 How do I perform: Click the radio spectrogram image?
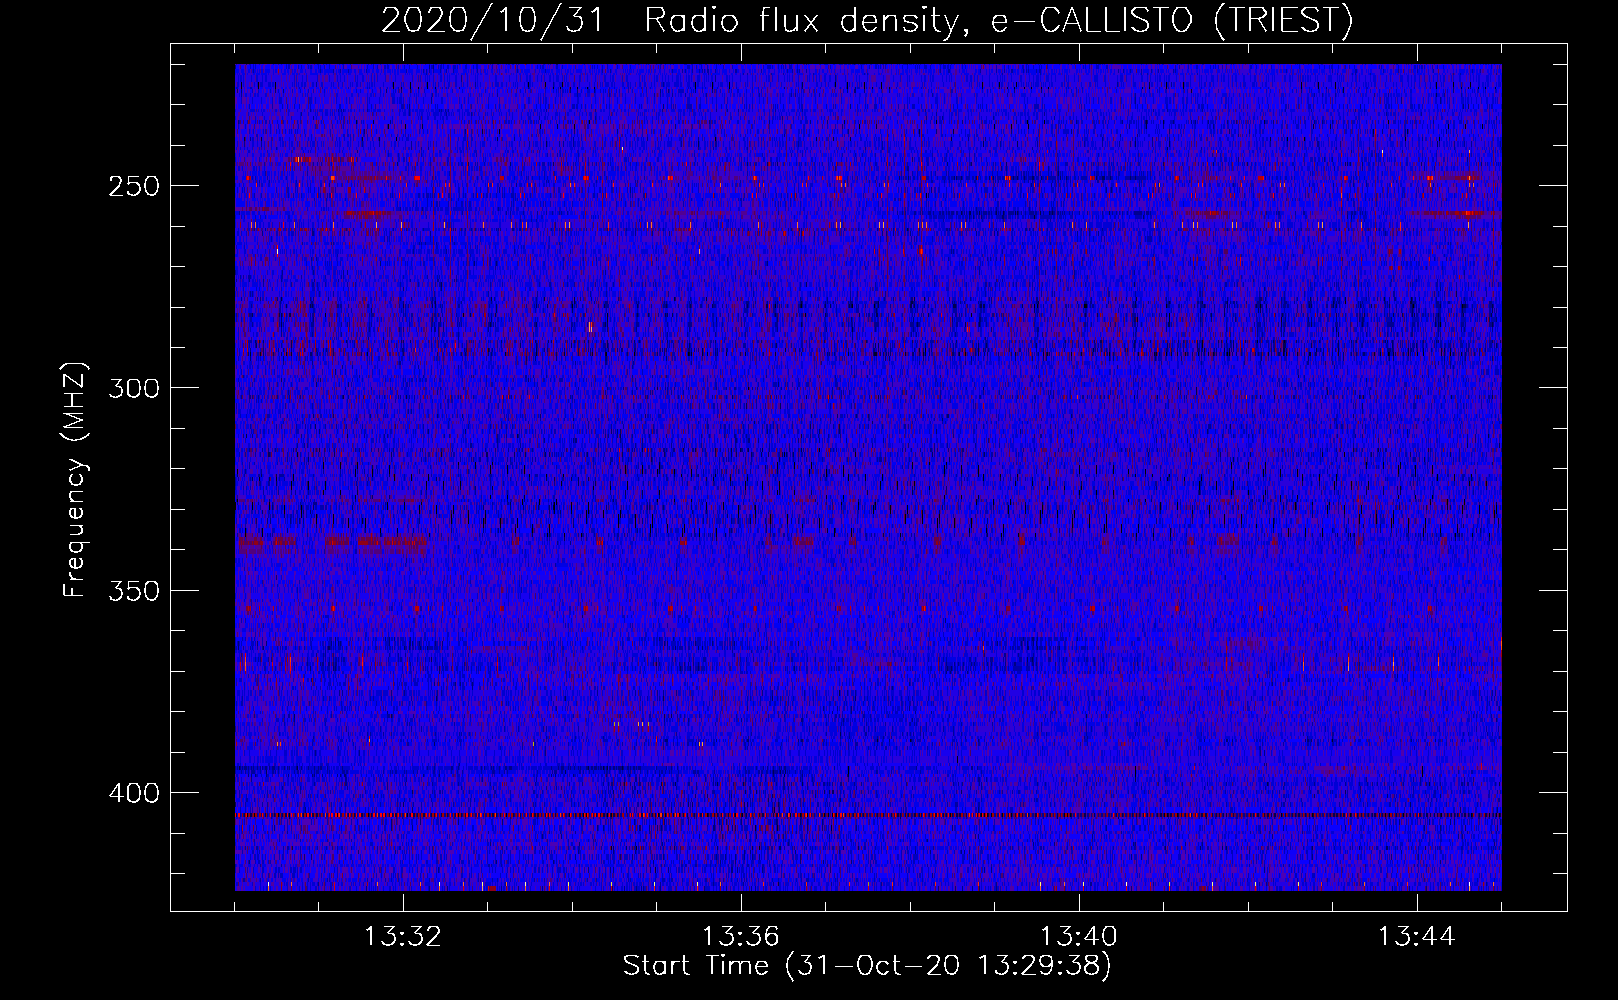tap(868, 477)
